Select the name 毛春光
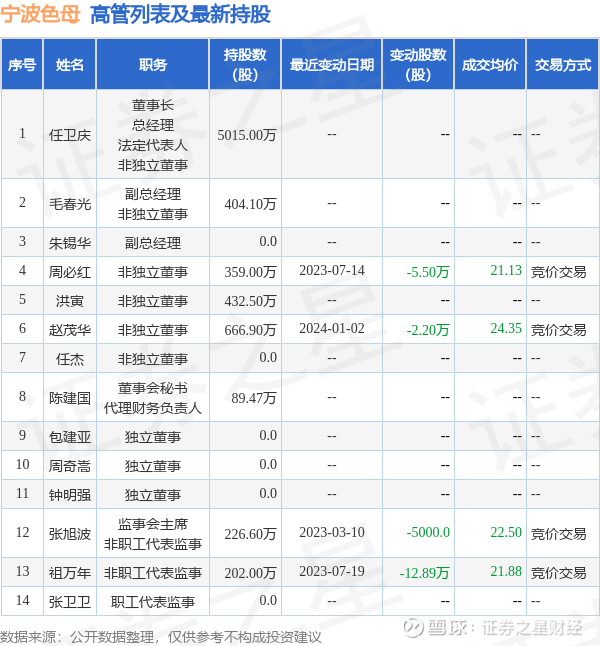Viewport: 600px width, 646px height. (70, 204)
